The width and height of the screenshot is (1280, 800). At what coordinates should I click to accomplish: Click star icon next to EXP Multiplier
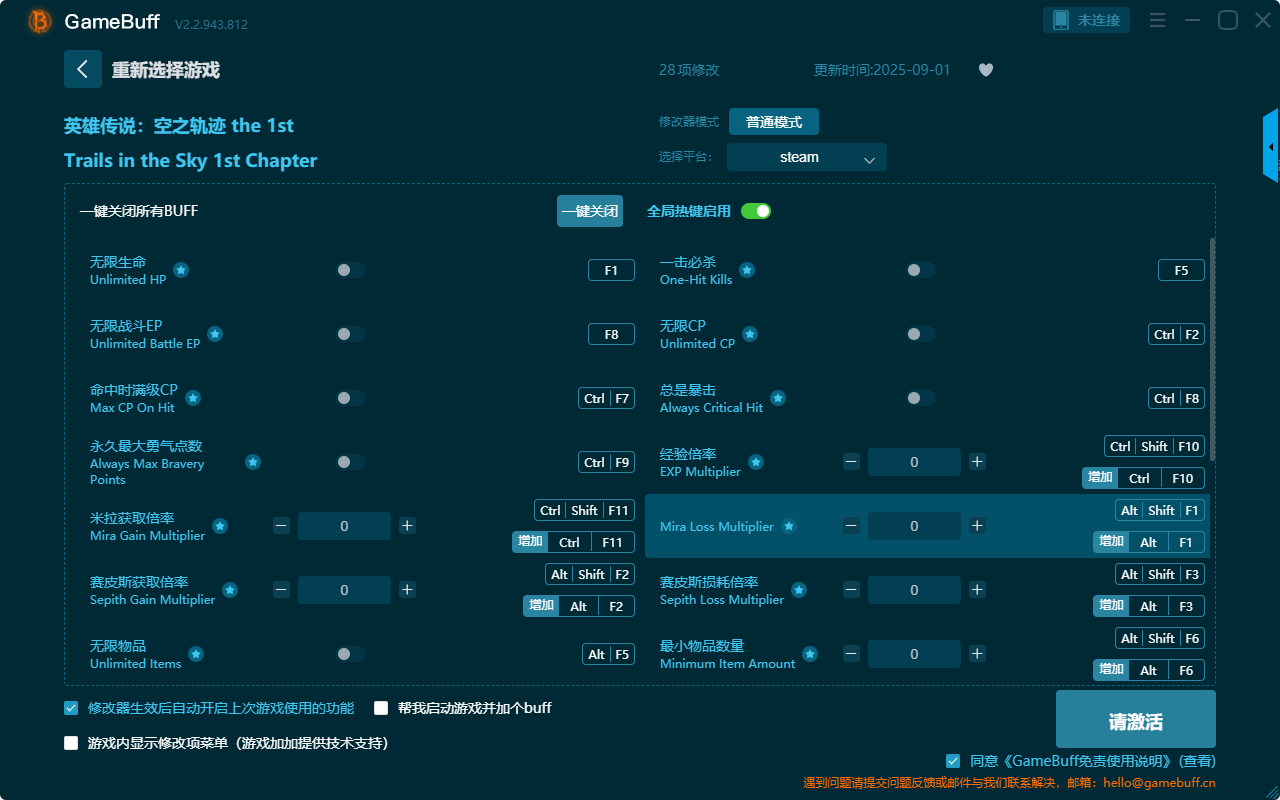[756, 462]
